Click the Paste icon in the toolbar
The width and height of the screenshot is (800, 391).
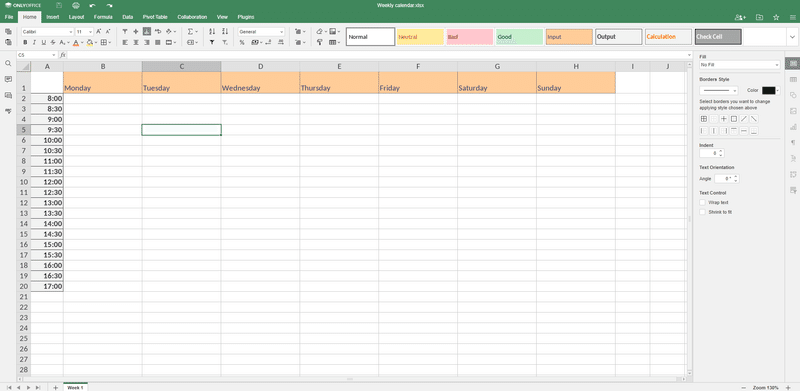[x=8, y=42]
